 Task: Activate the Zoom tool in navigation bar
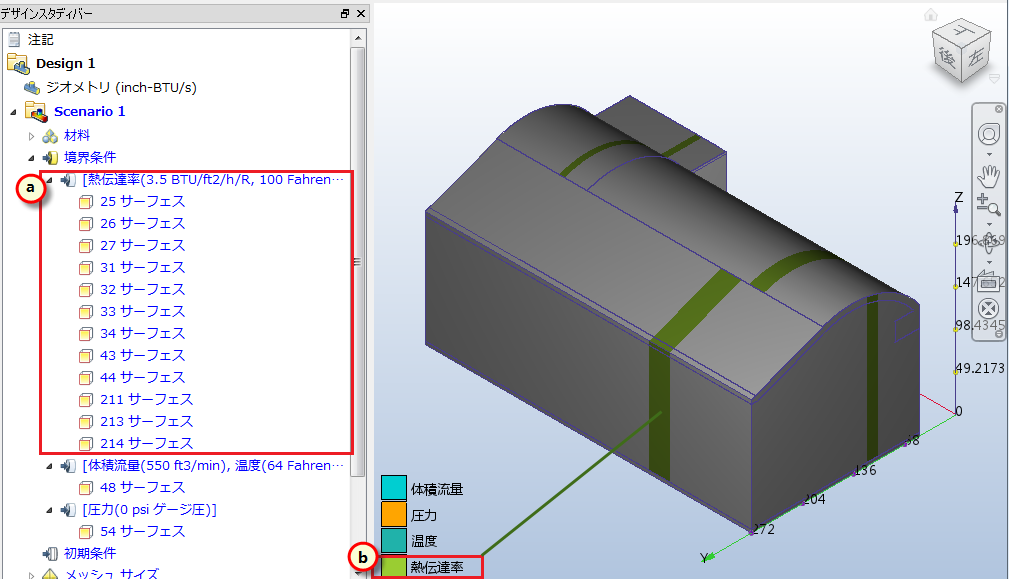[x=988, y=205]
